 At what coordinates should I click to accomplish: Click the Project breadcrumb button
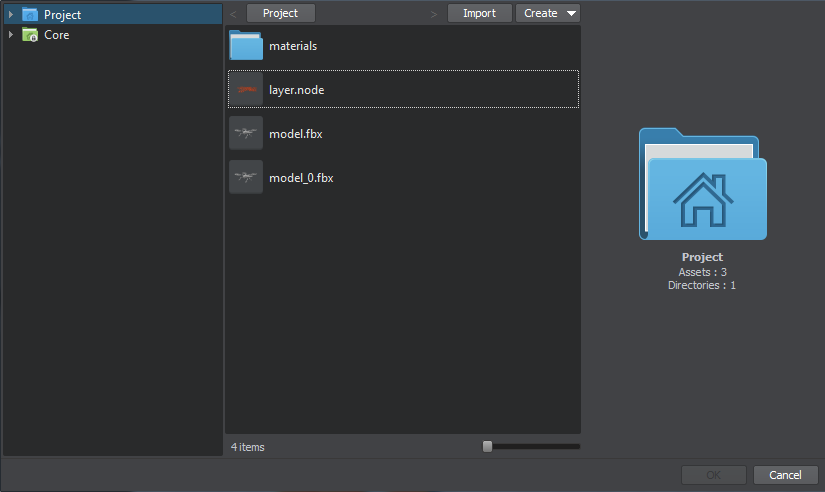coord(280,14)
